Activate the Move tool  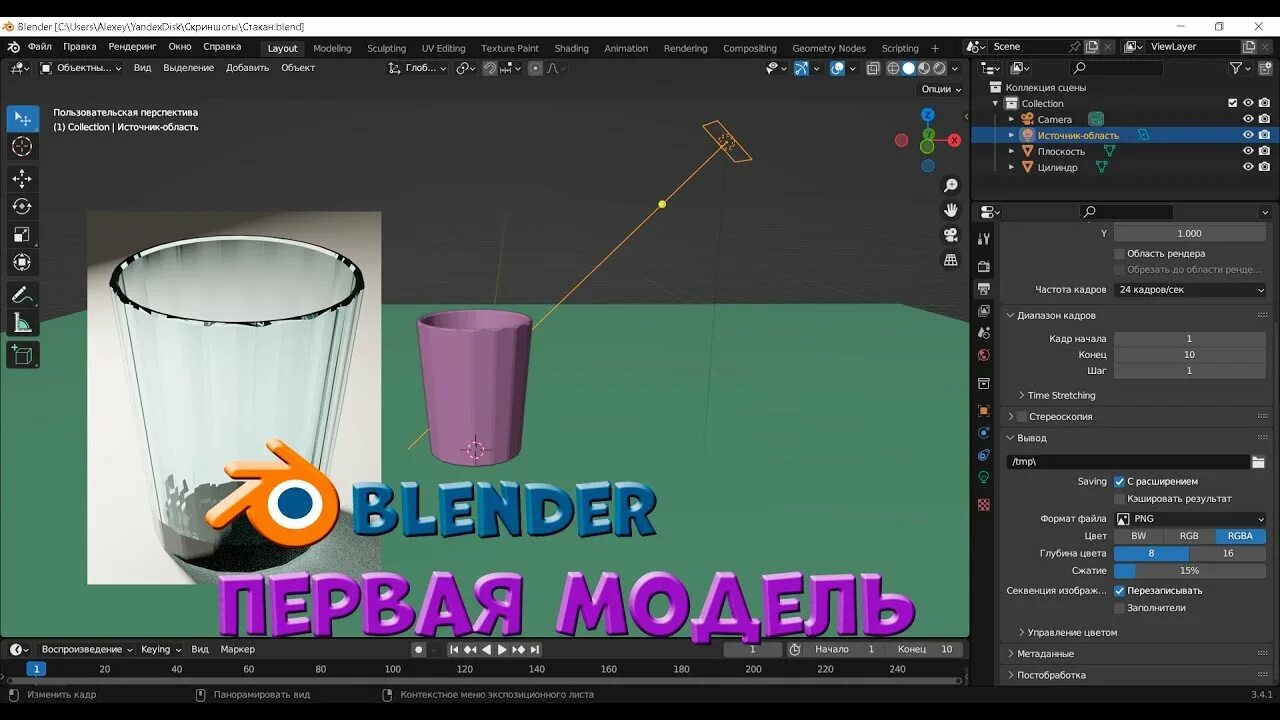tap(22, 179)
